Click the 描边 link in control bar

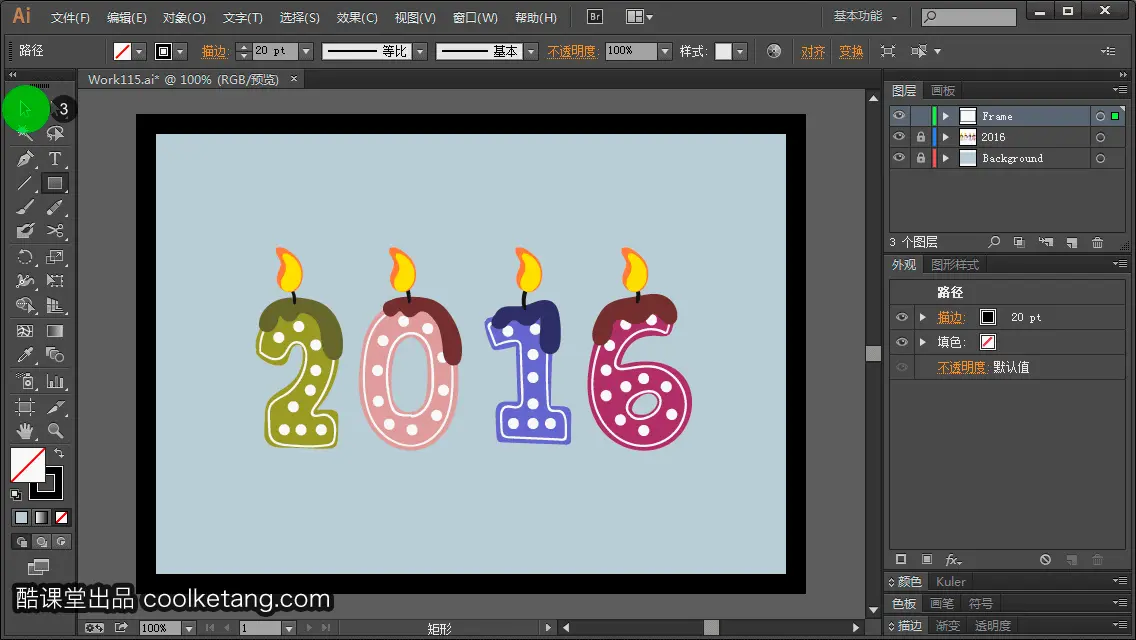pos(214,51)
